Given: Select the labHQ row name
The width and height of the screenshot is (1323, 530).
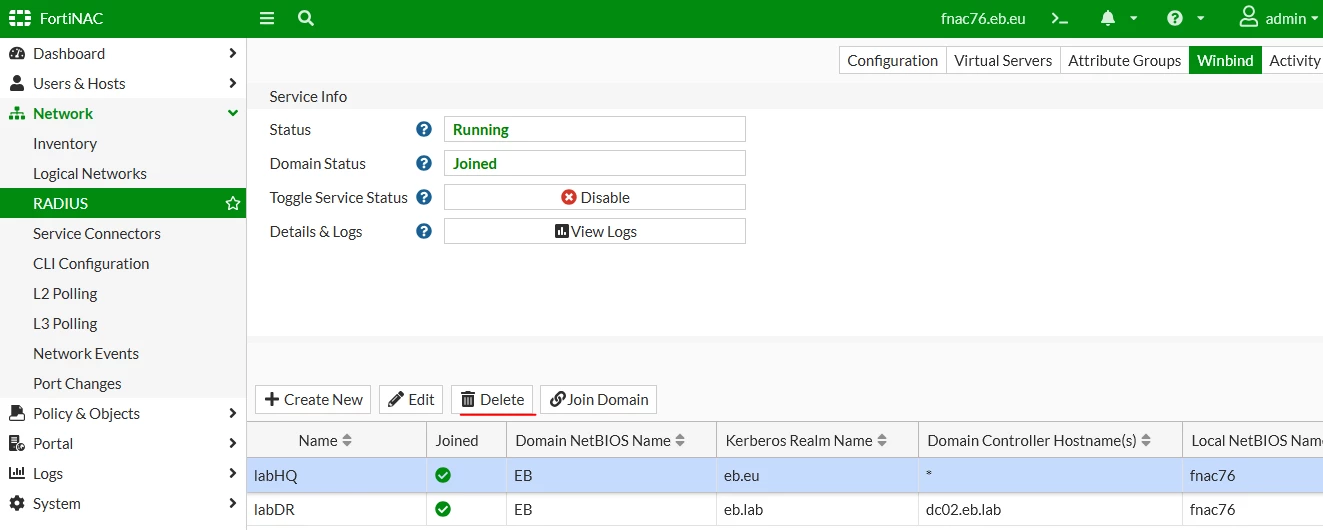Looking at the screenshot, I should click(x=276, y=475).
